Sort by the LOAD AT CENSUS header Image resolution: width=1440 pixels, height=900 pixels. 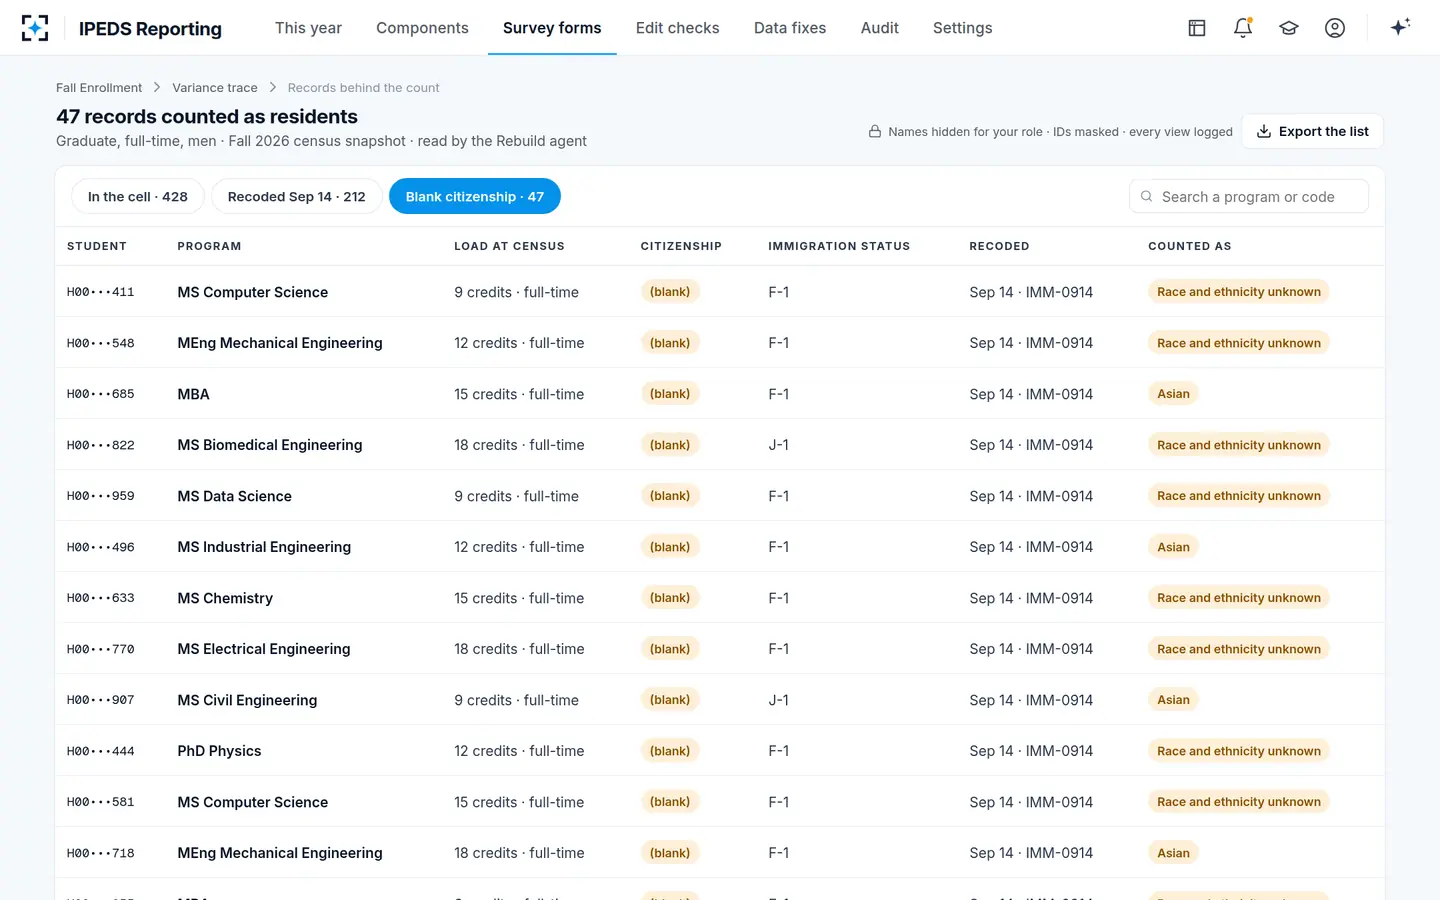(x=509, y=246)
